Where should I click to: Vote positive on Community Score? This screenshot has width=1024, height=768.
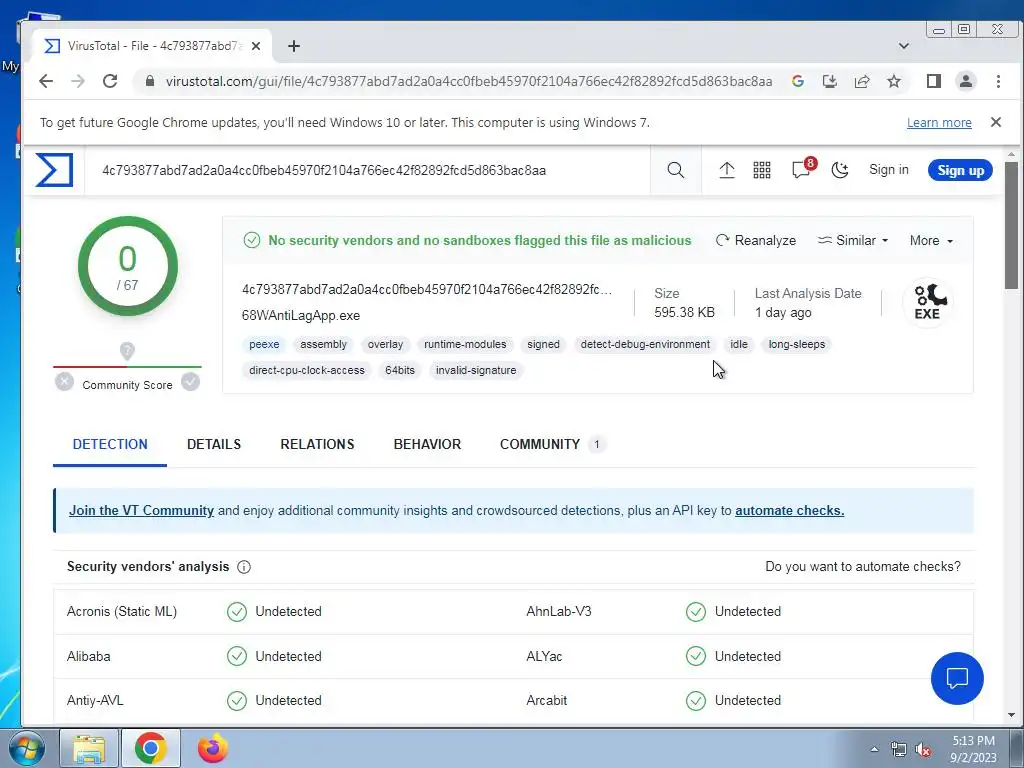pos(190,381)
